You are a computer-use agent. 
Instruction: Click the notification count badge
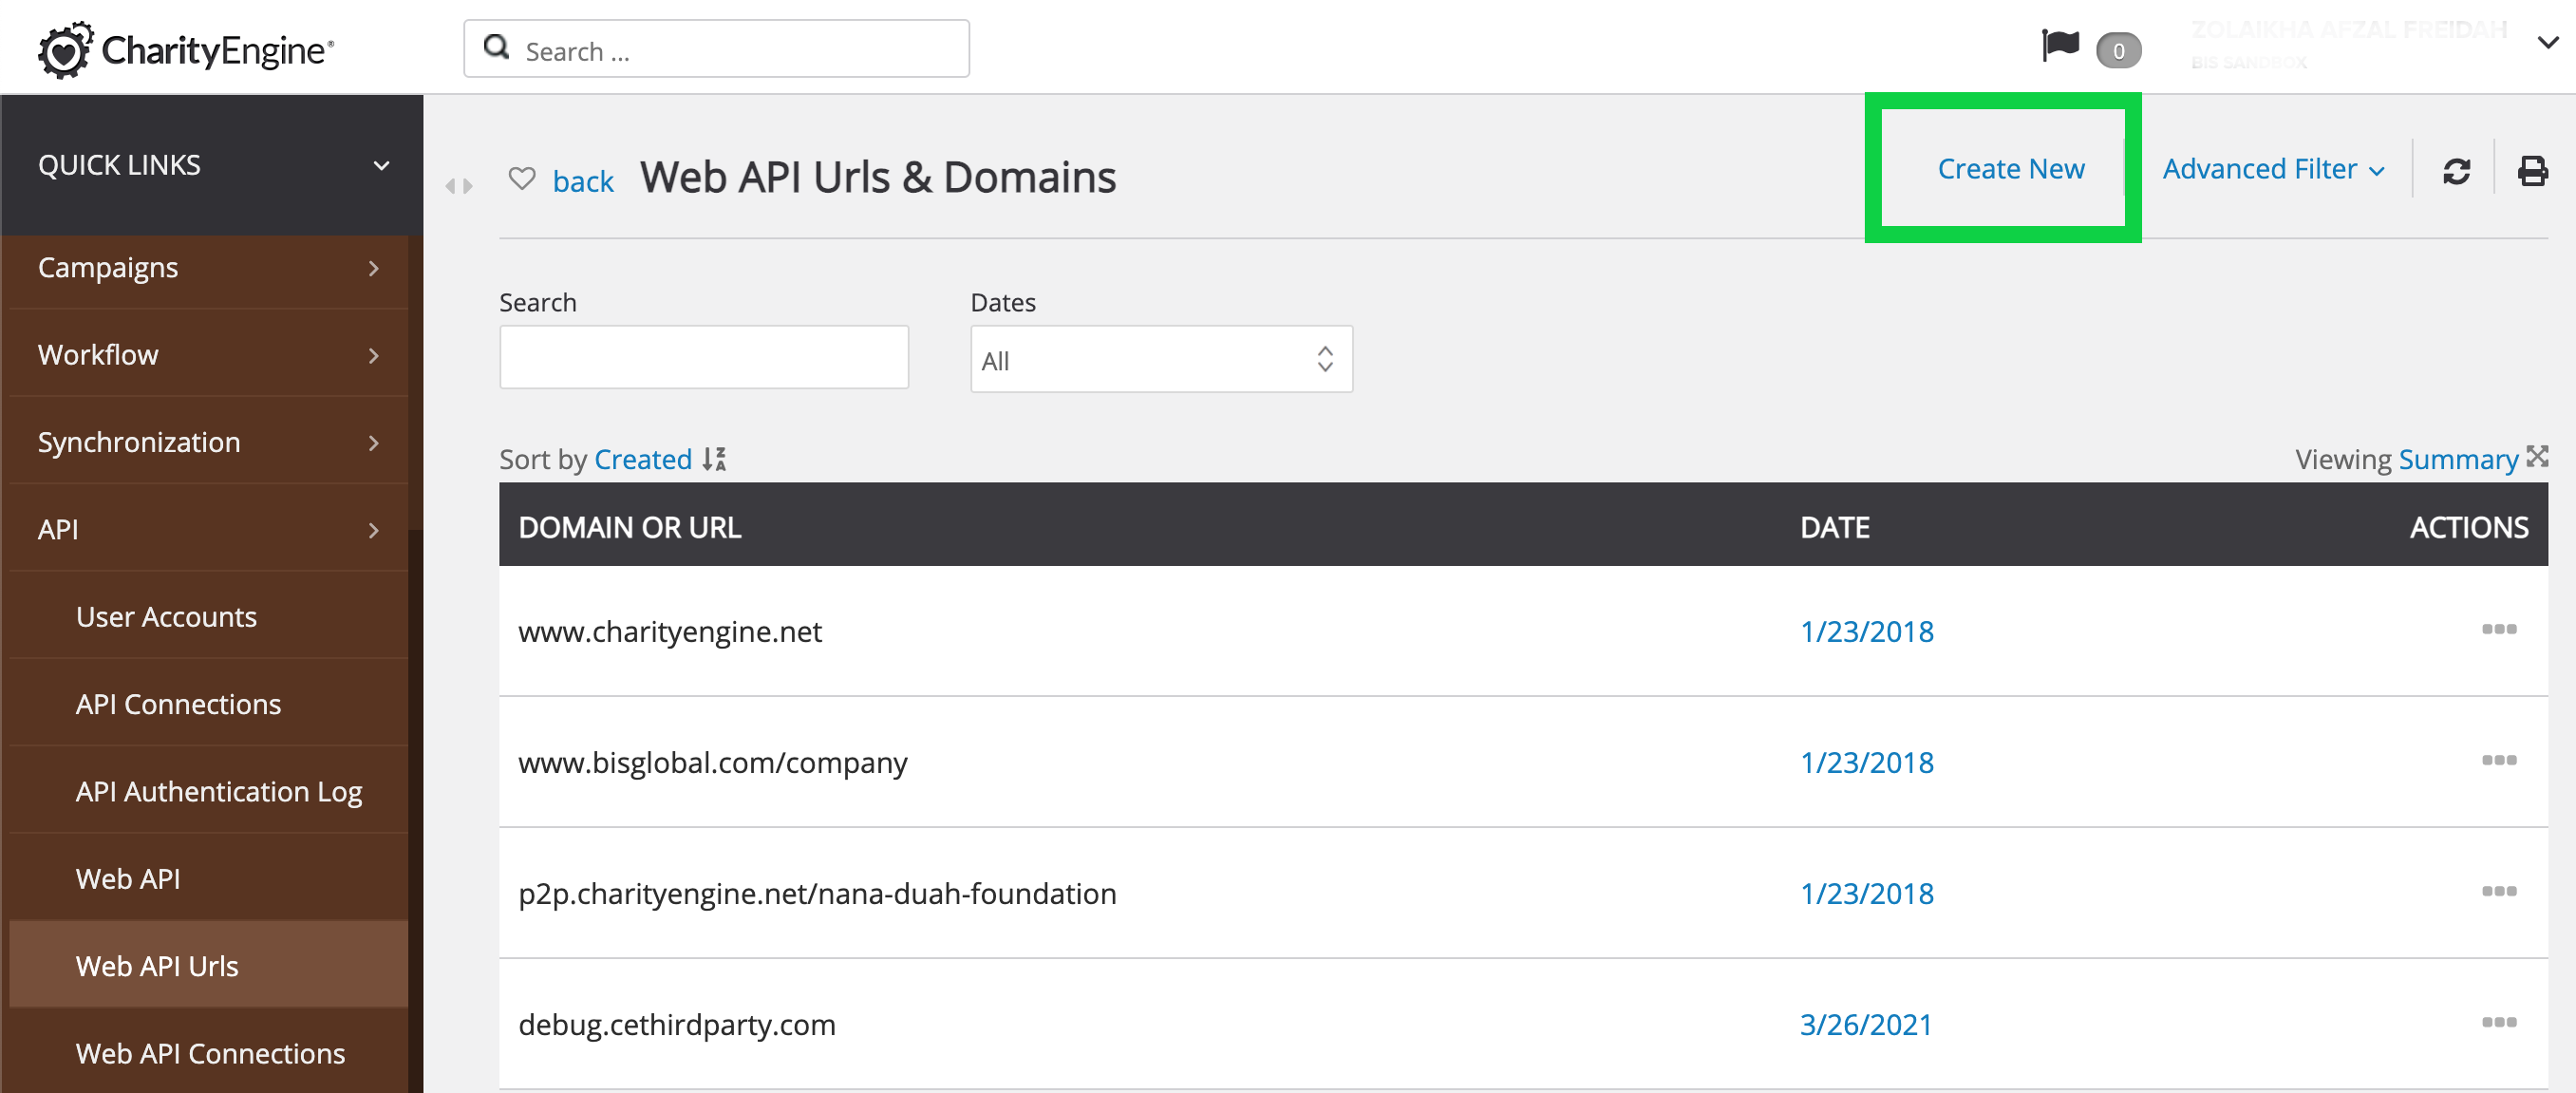coord(2118,50)
